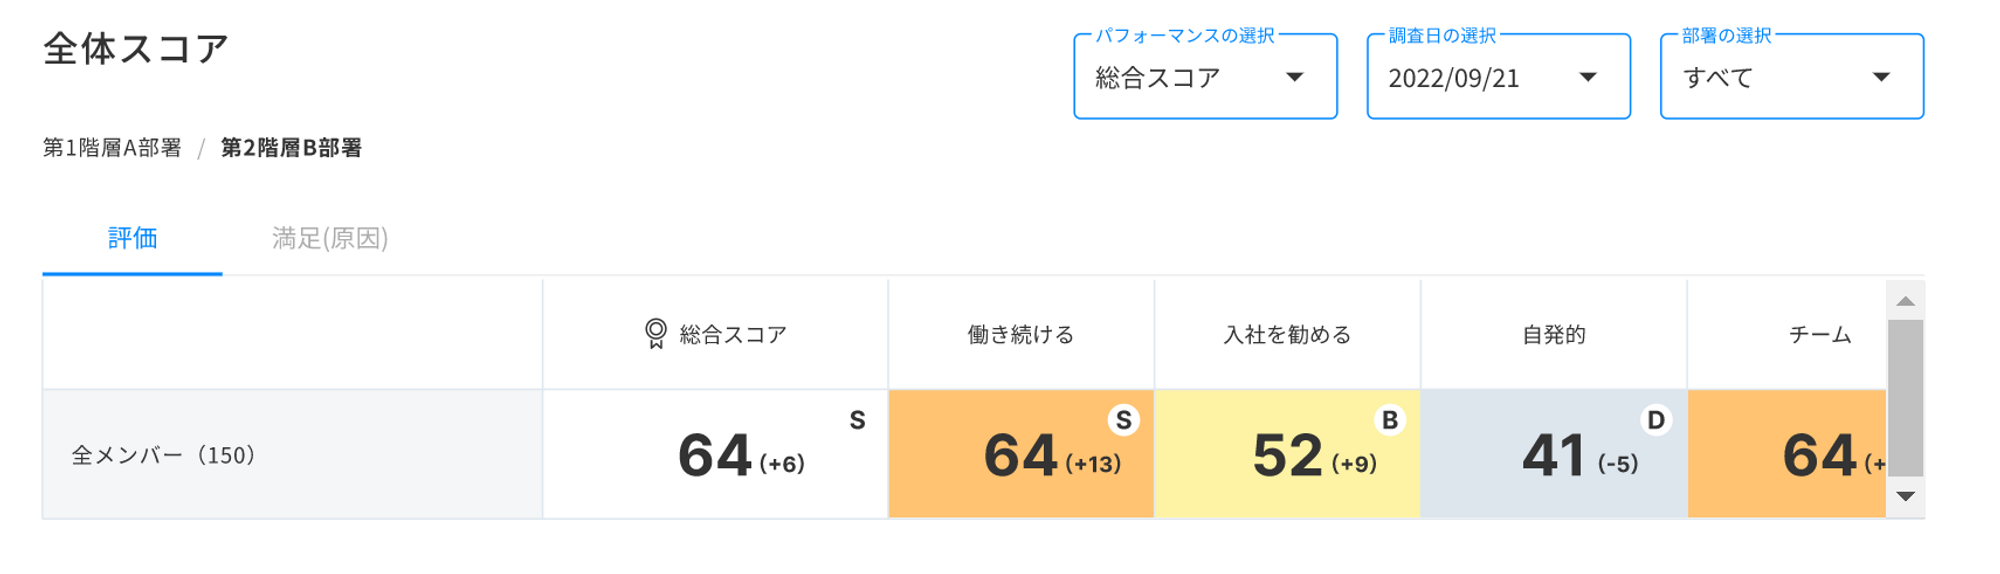The image size is (2000, 574).
Task: Click the B grade badge on 入社を勧める cell
Action: pyautogui.click(x=1390, y=420)
